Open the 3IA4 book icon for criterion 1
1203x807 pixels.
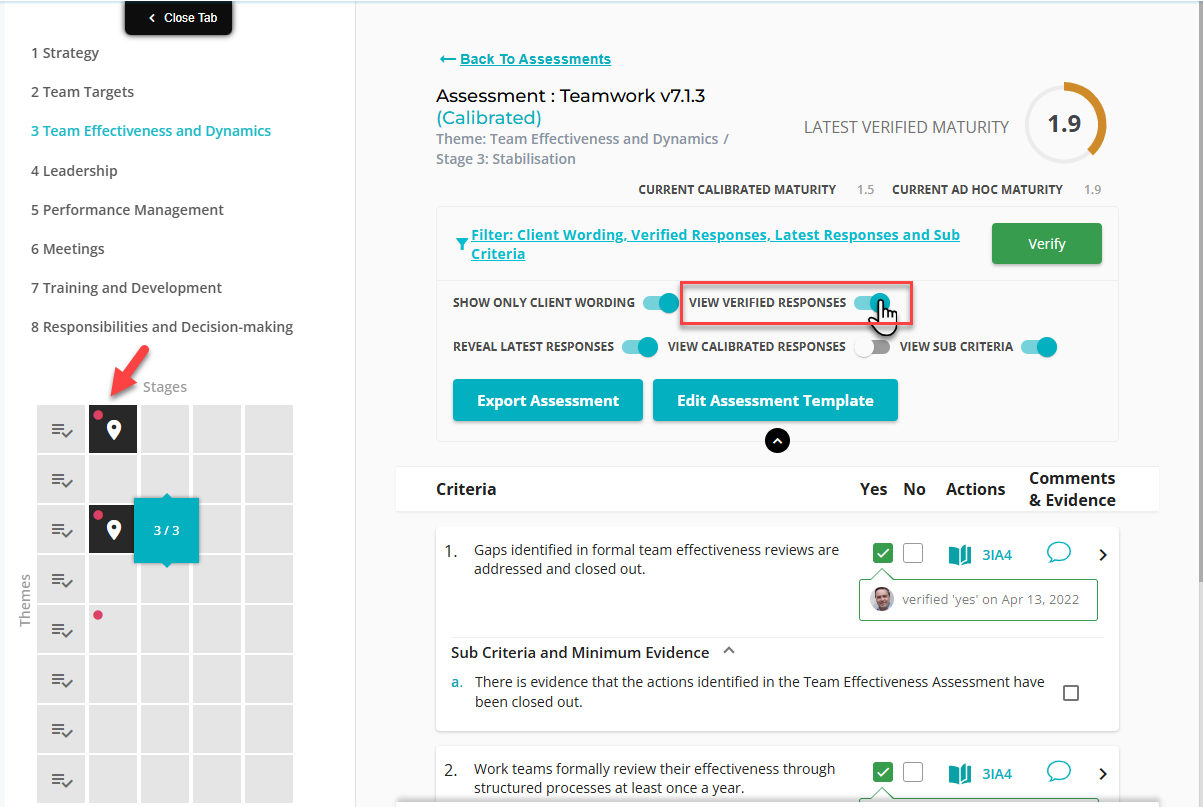[960, 555]
